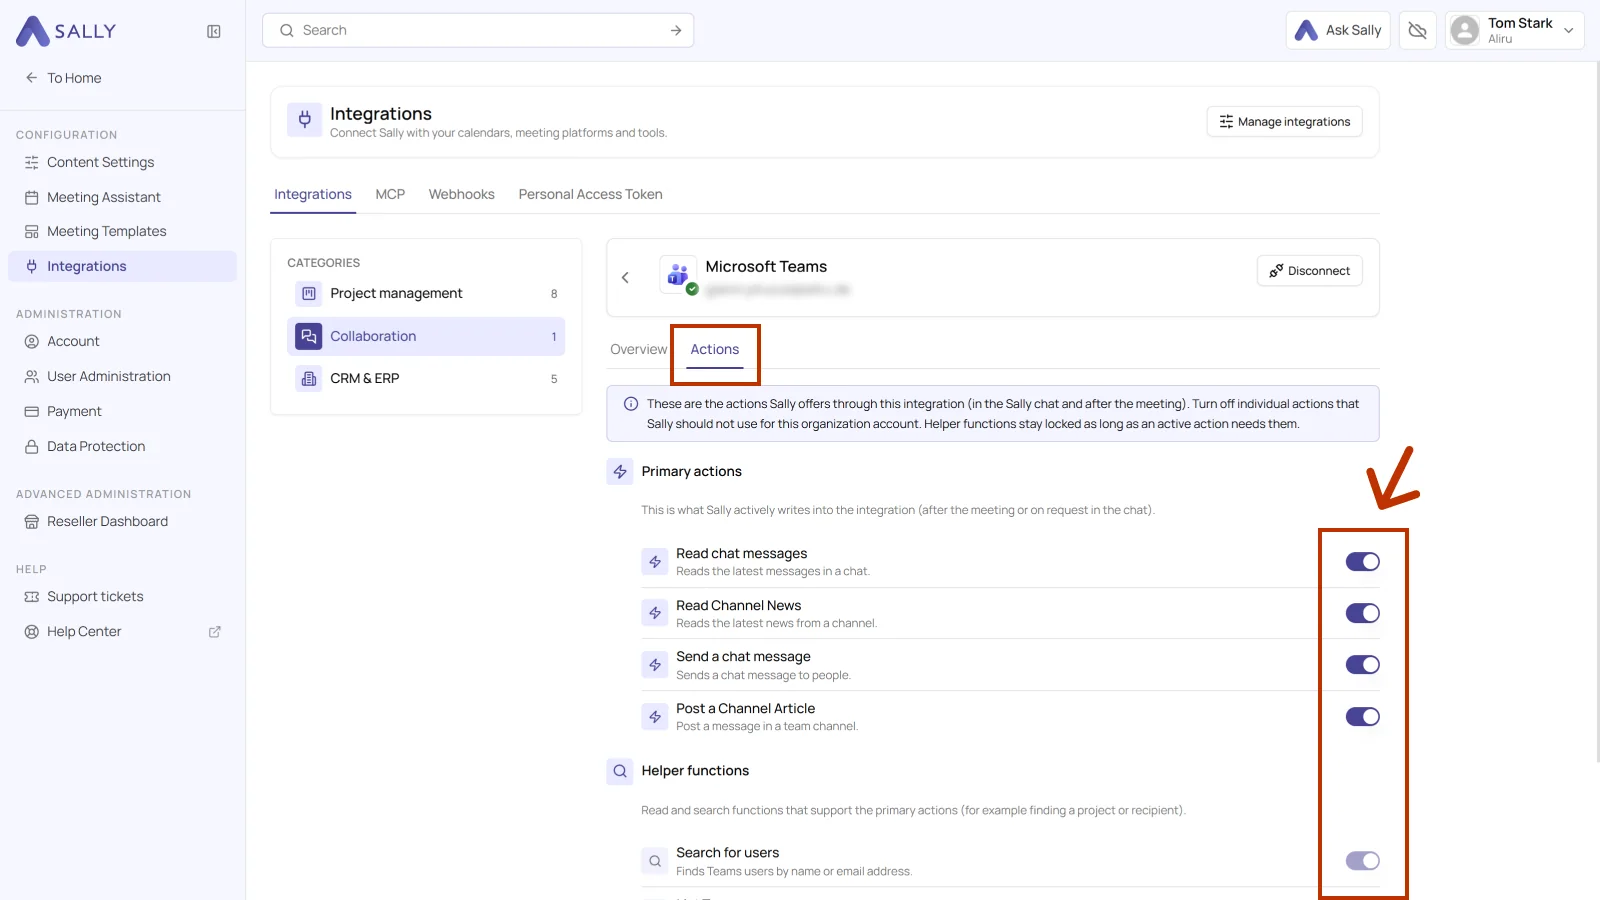Click the Ask Sally logo icon
This screenshot has height=900, width=1600.
1306,30
